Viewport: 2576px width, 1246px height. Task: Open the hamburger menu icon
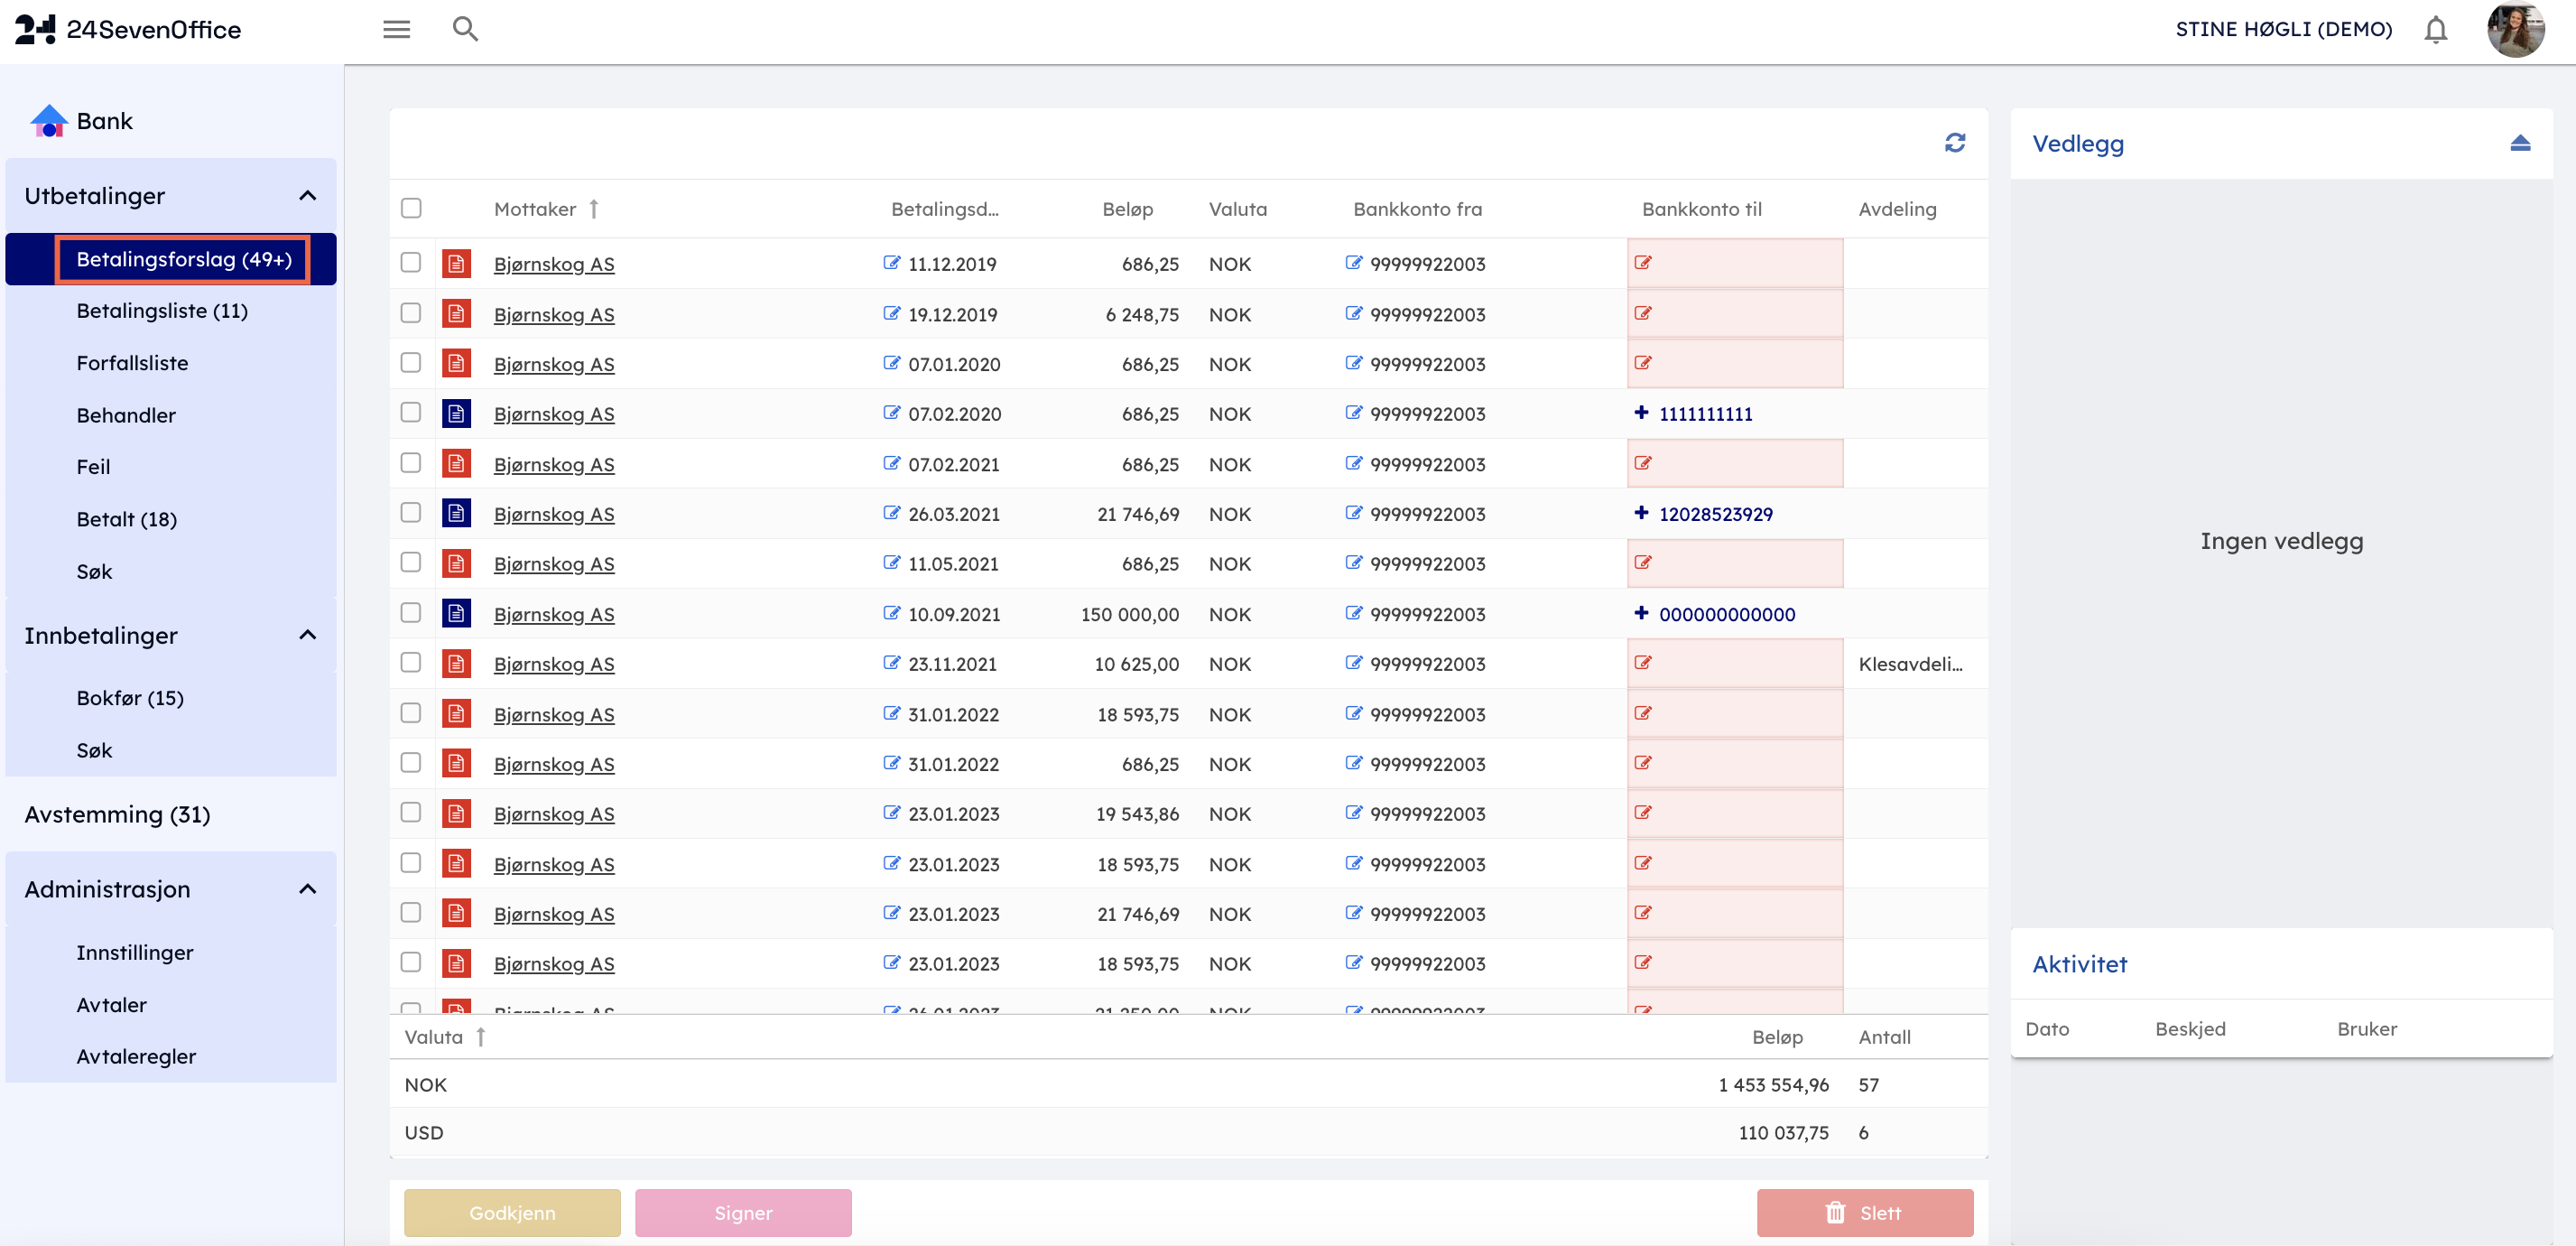(396, 29)
